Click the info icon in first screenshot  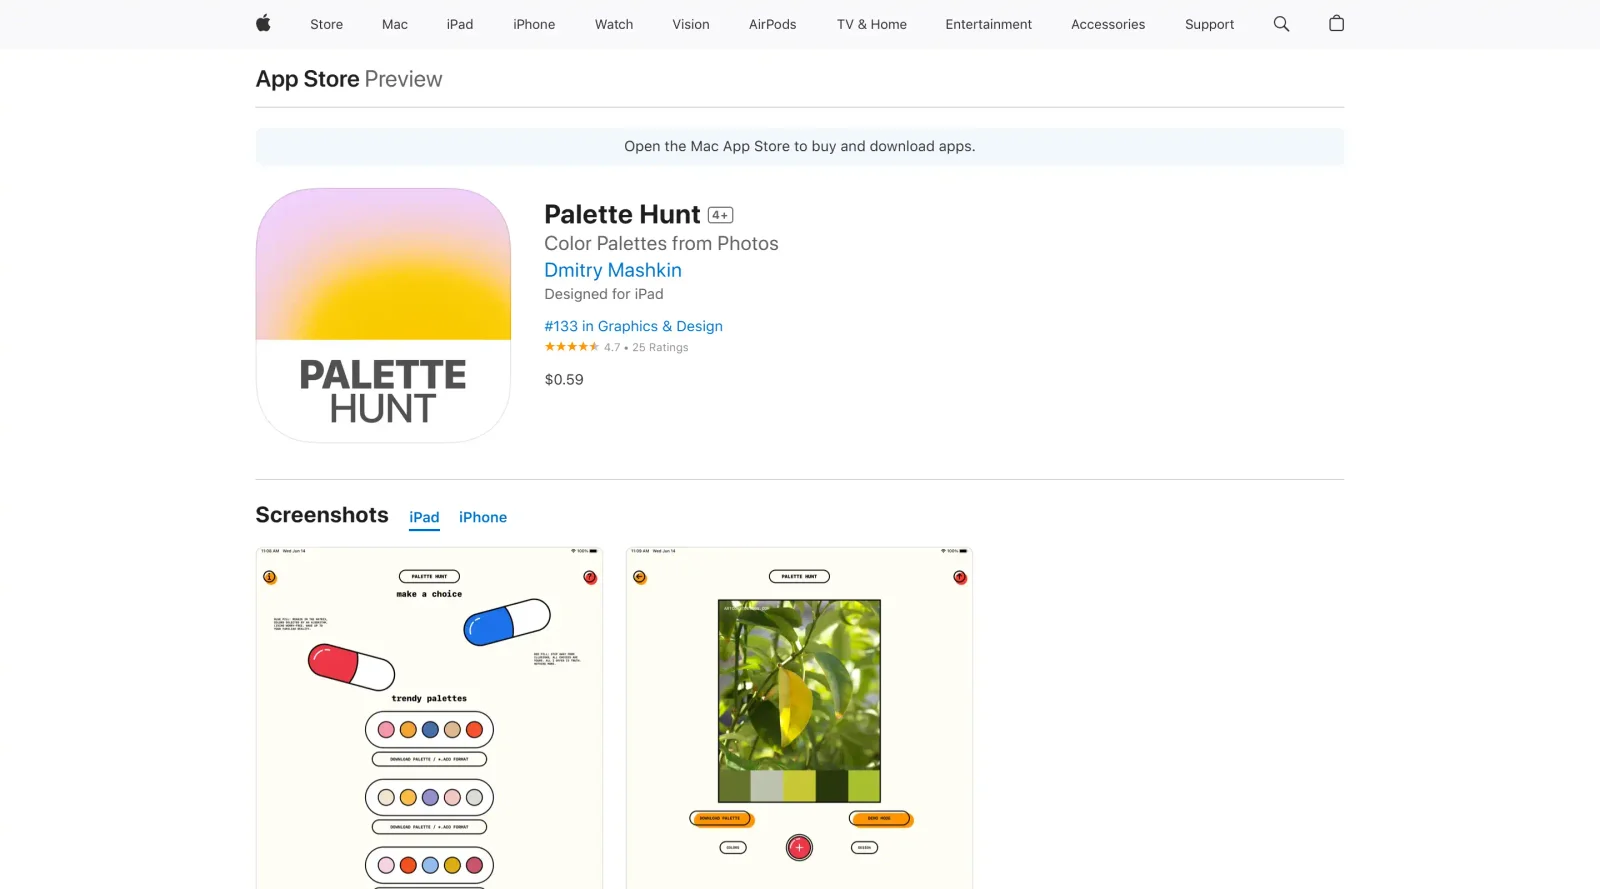coord(269,576)
